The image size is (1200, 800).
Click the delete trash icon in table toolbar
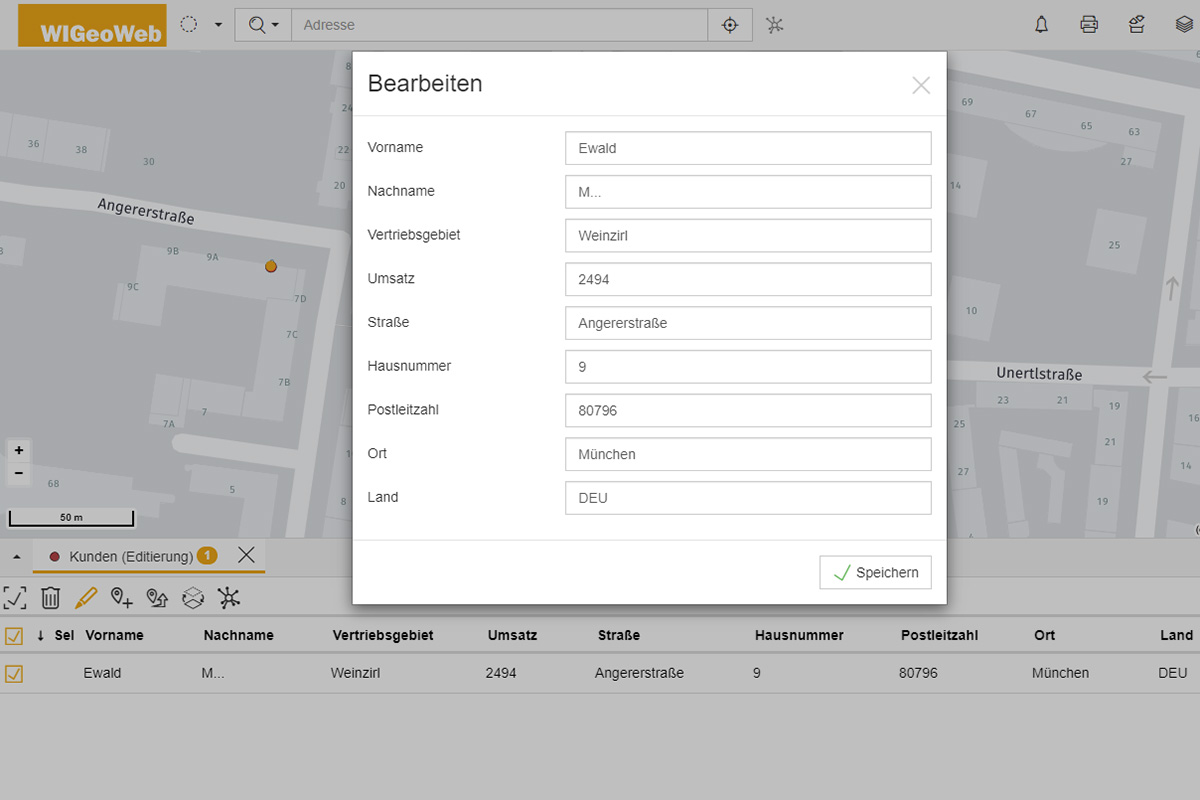click(51, 598)
